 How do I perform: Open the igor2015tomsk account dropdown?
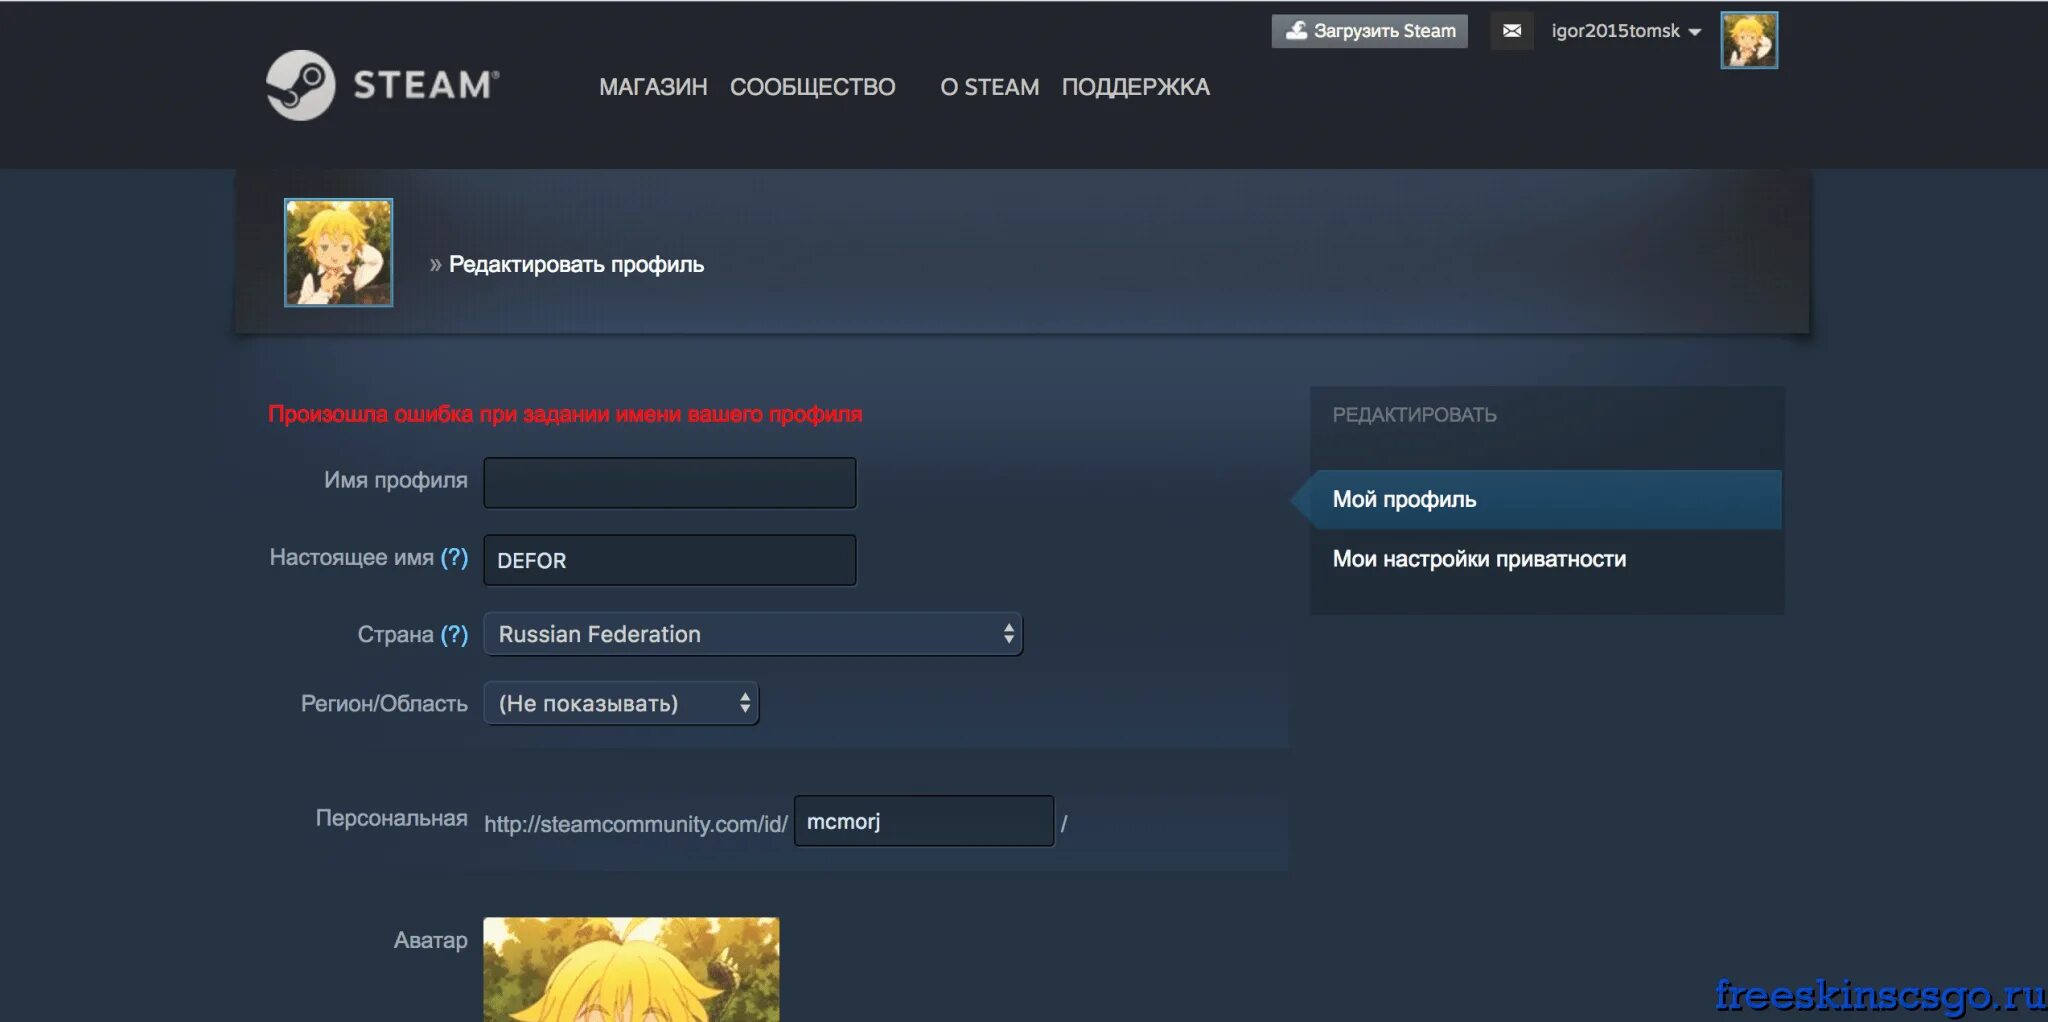pos(1626,31)
